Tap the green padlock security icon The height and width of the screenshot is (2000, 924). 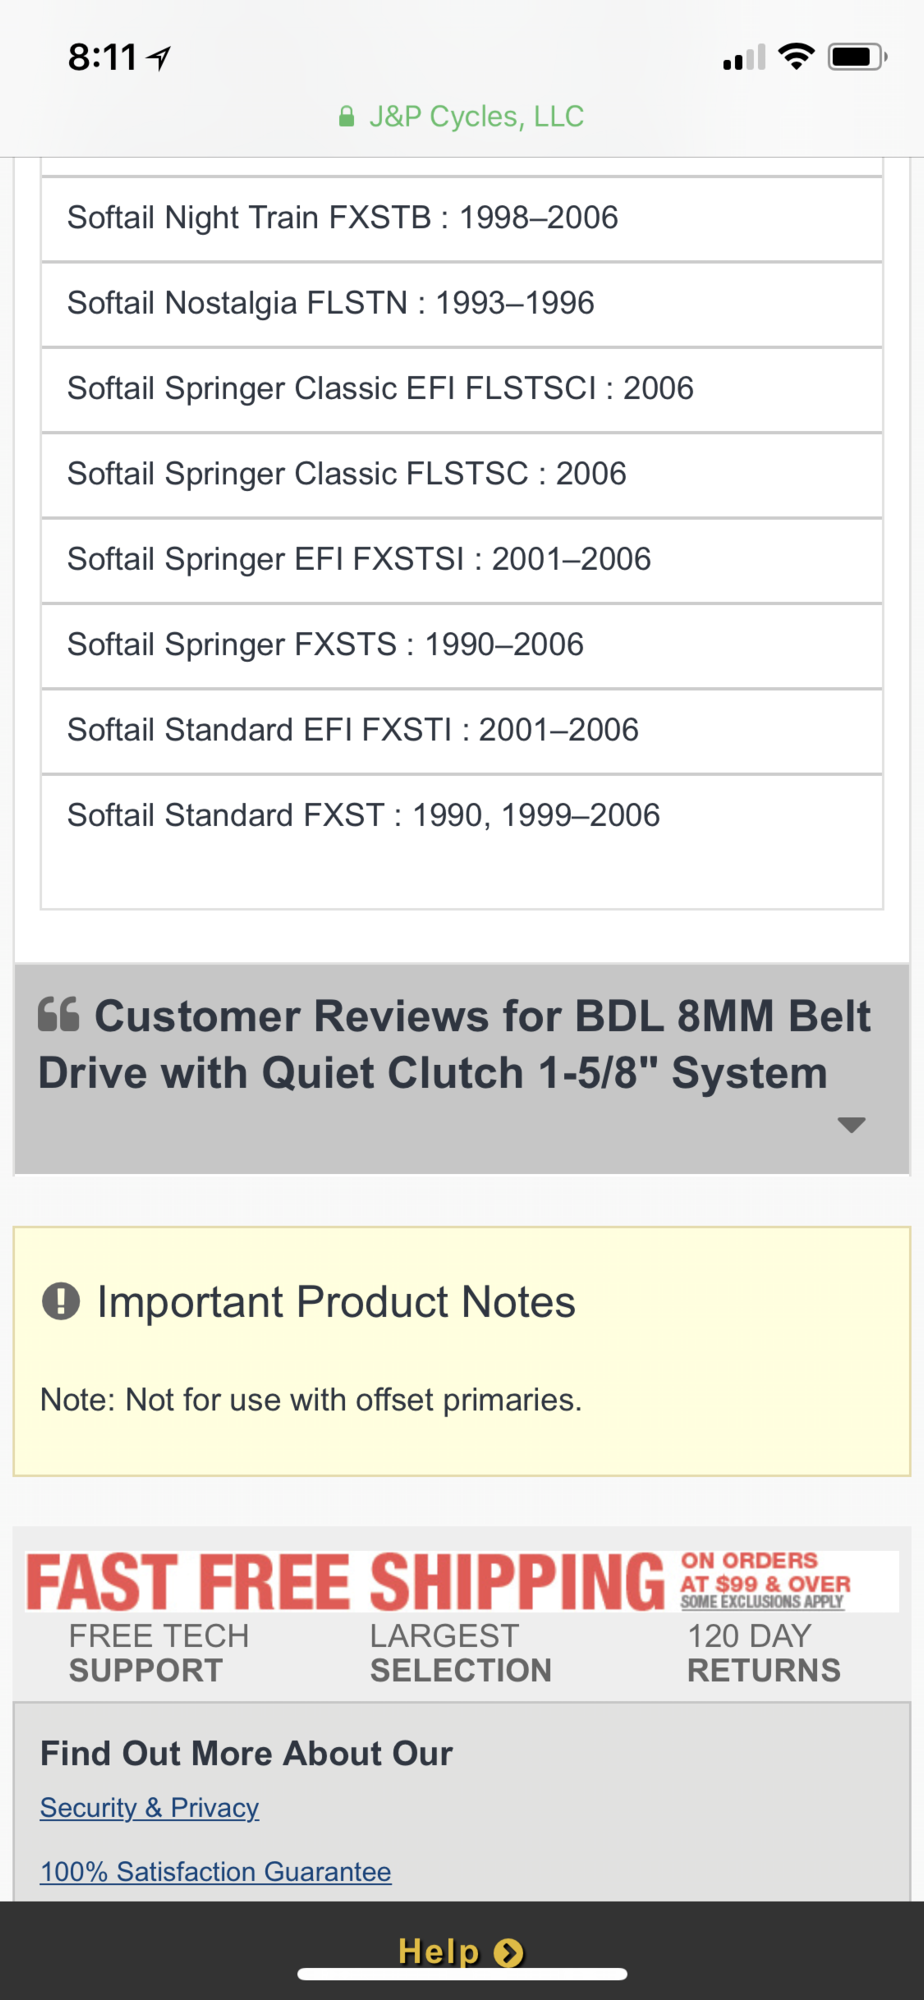click(x=346, y=117)
